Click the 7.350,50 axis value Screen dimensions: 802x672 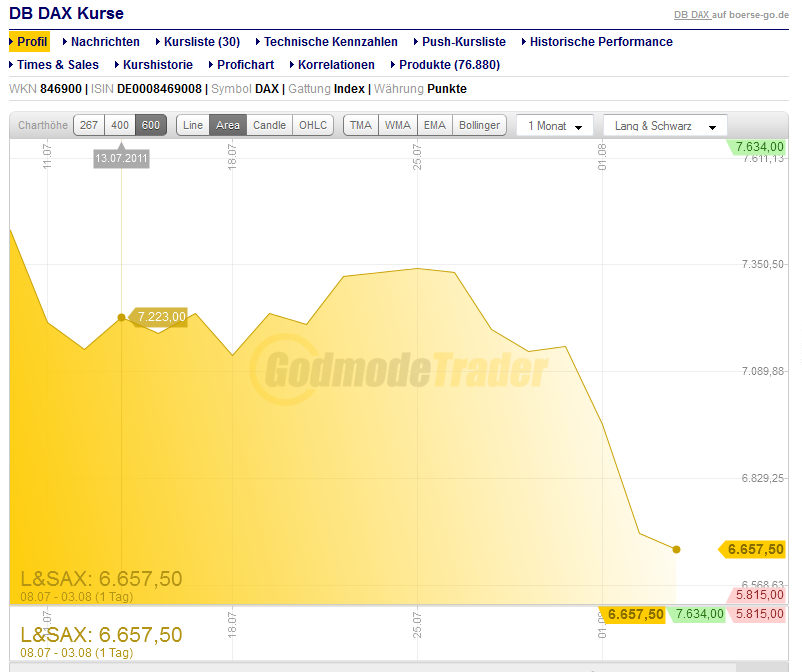click(763, 264)
